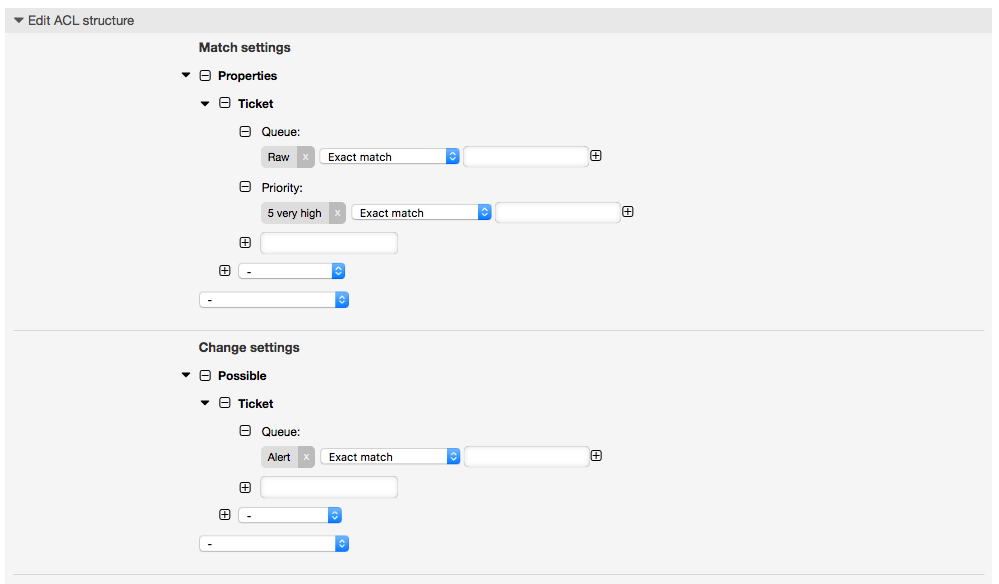This screenshot has height=584, width=999.
Task: Click minus icon beside Properties
Action: click(x=205, y=76)
